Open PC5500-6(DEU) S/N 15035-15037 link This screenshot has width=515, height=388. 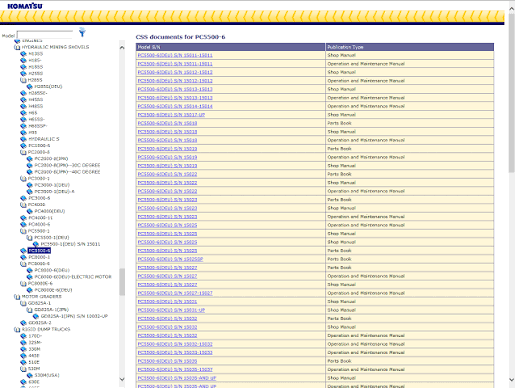point(175,370)
